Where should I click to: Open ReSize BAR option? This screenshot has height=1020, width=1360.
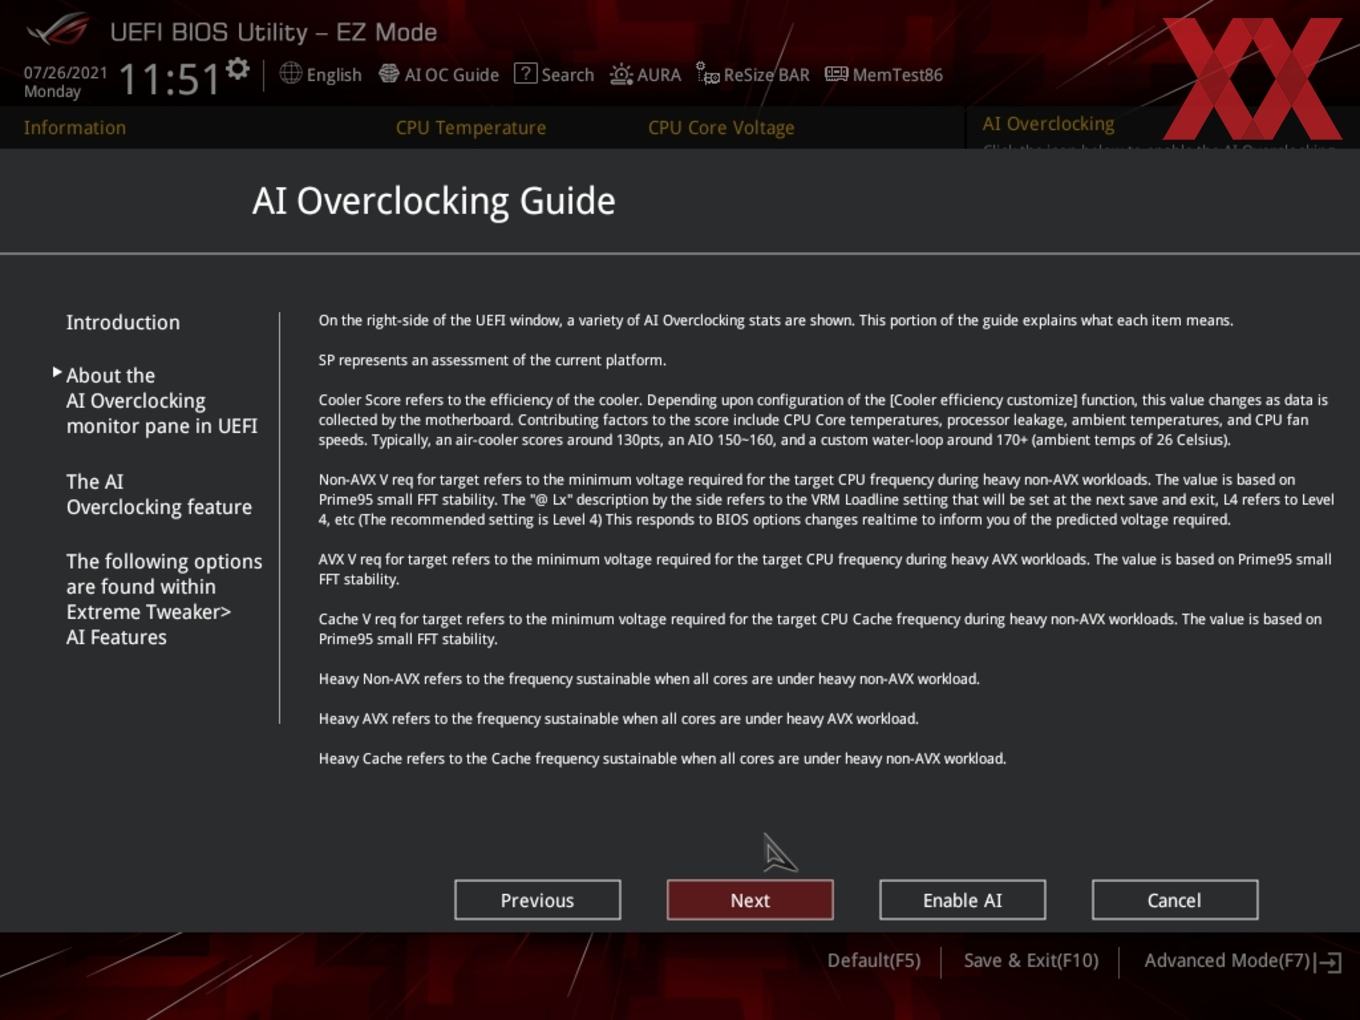pos(766,74)
